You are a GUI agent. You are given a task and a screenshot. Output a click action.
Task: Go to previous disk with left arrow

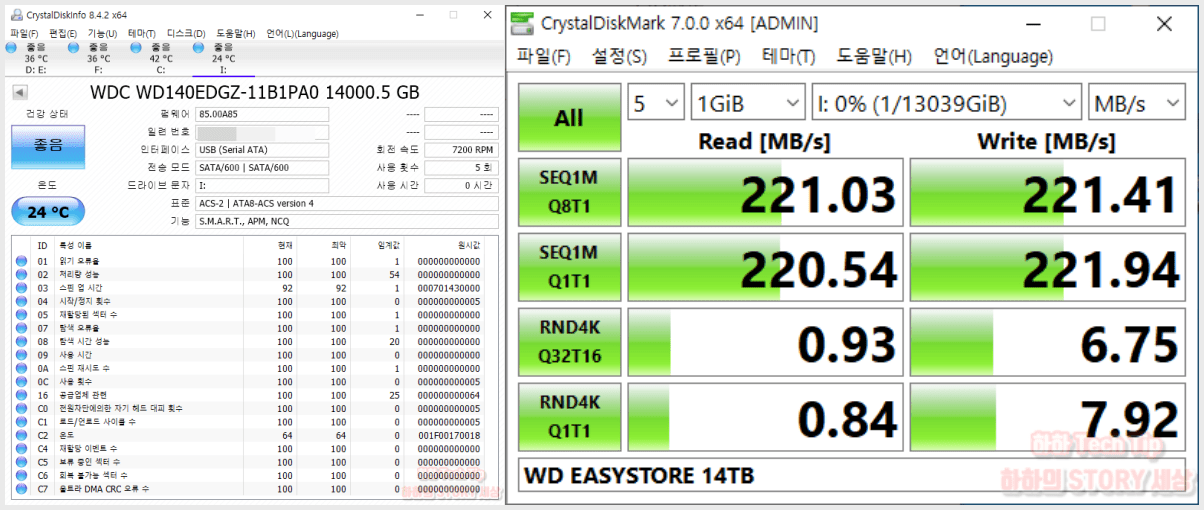(x=18, y=93)
